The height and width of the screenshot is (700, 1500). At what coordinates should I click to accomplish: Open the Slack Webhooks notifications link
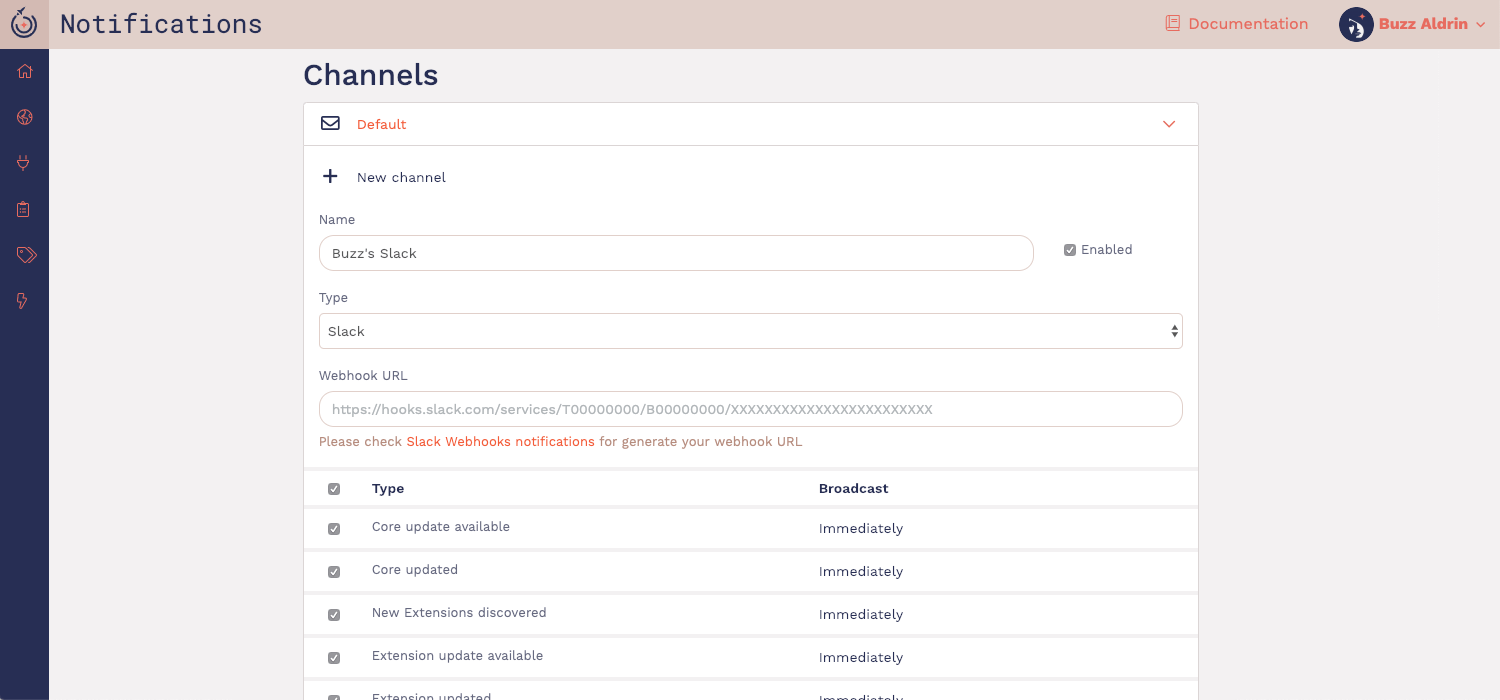pos(500,442)
